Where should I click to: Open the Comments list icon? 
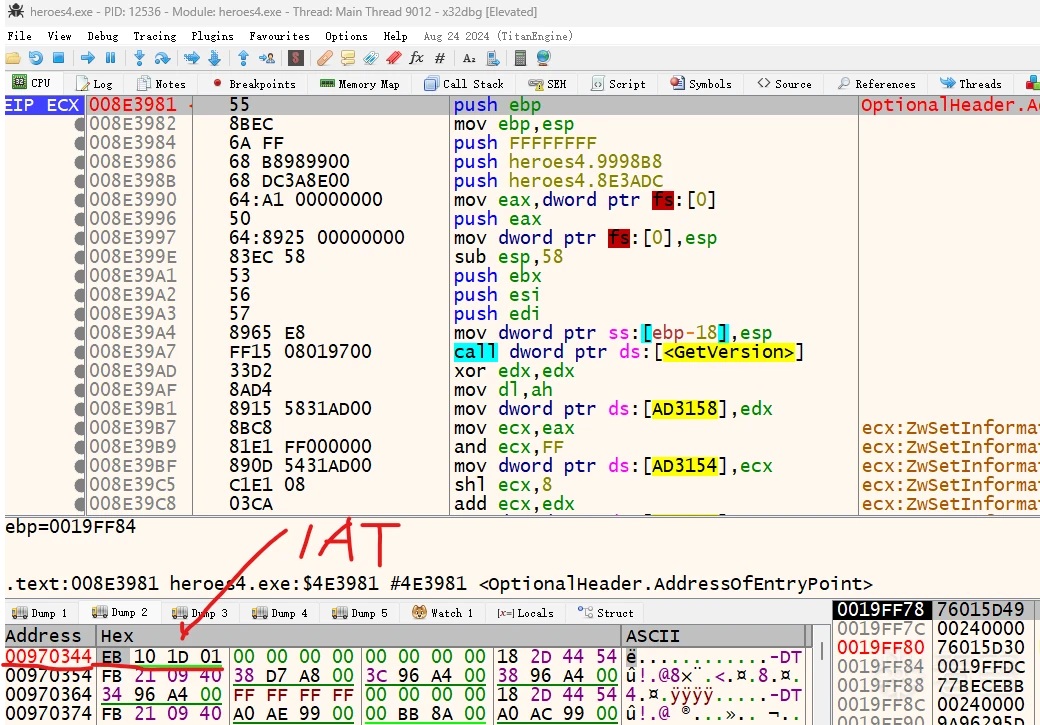[348, 58]
